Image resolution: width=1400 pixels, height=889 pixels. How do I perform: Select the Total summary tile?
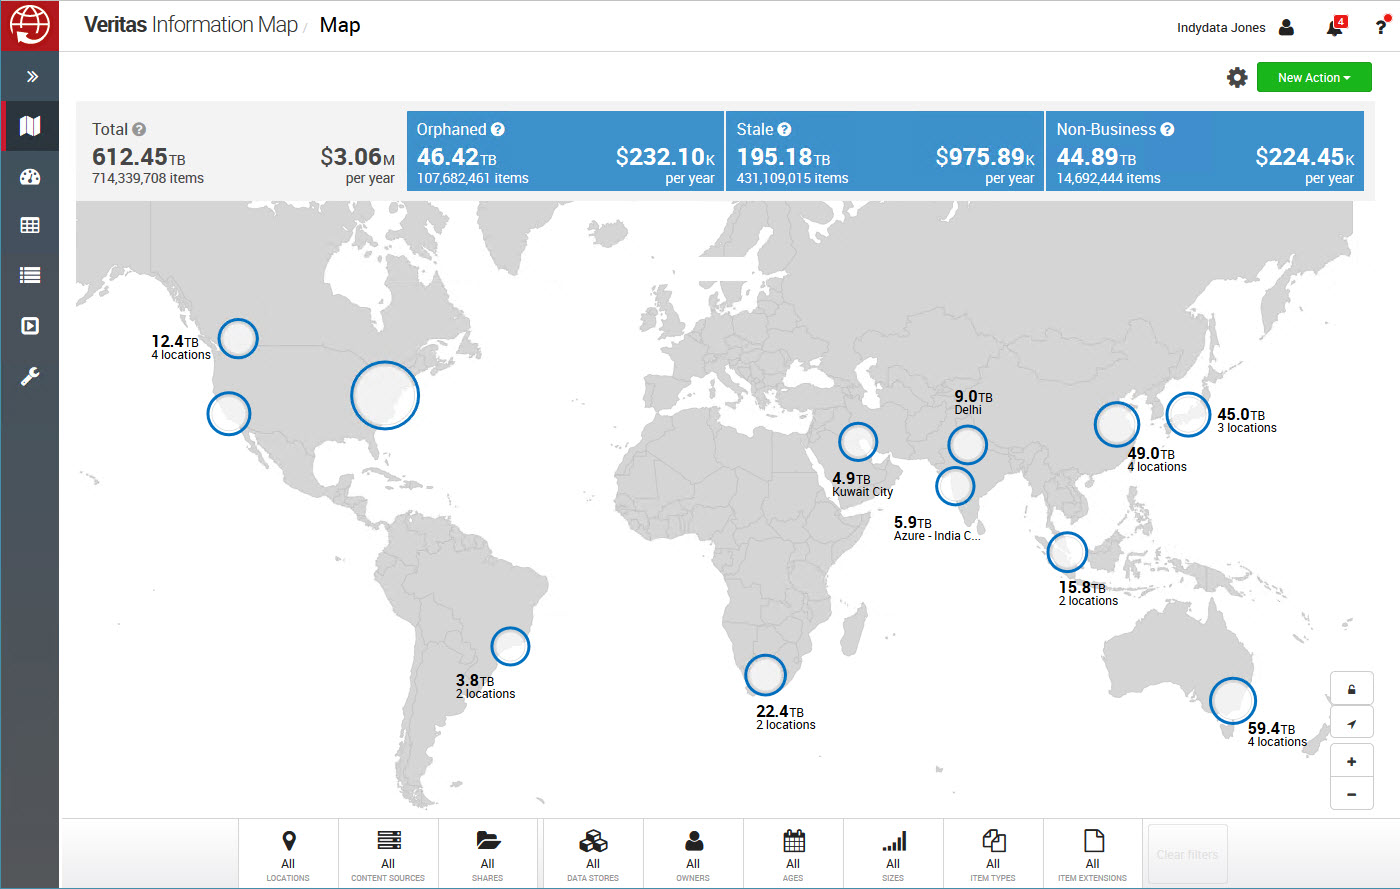tap(243, 151)
